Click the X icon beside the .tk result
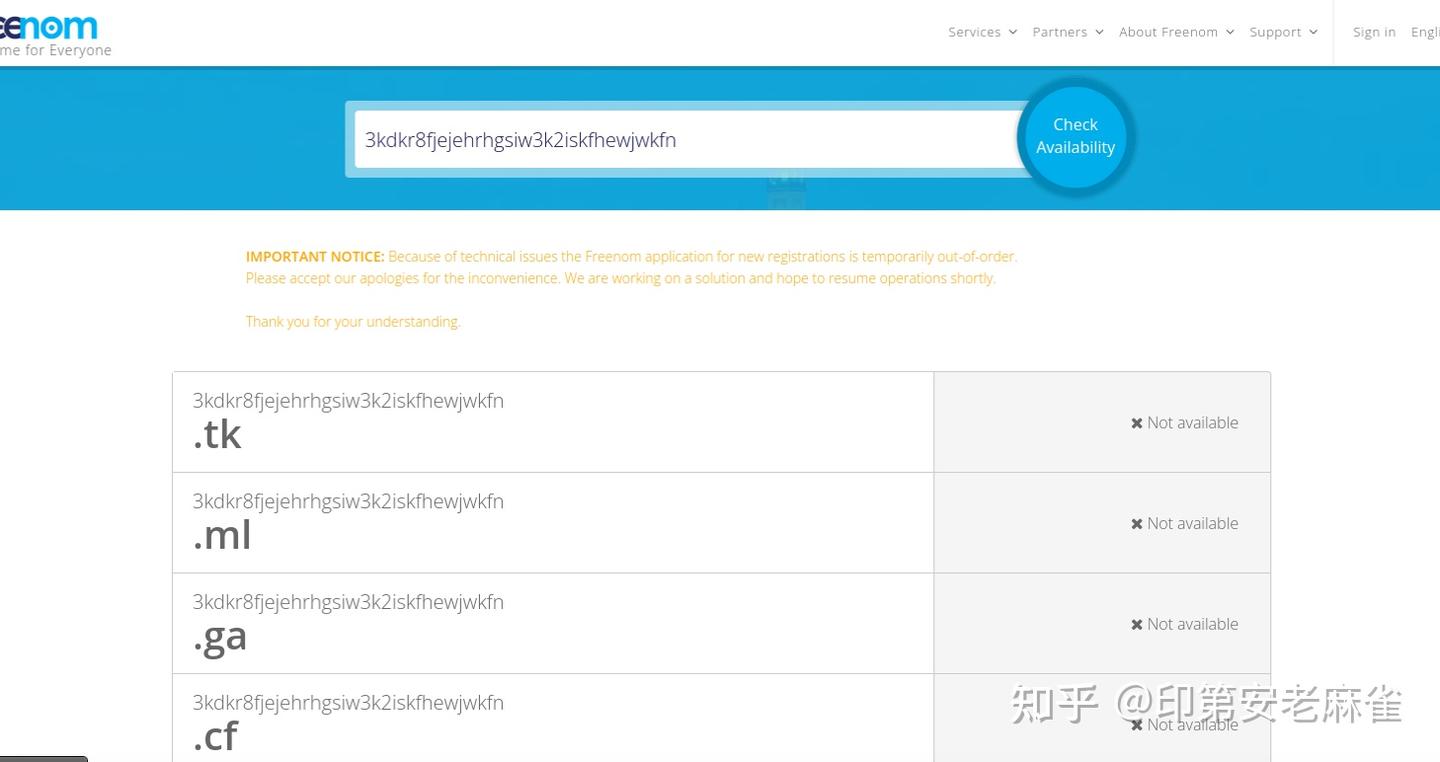1440x762 pixels. (1136, 422)
